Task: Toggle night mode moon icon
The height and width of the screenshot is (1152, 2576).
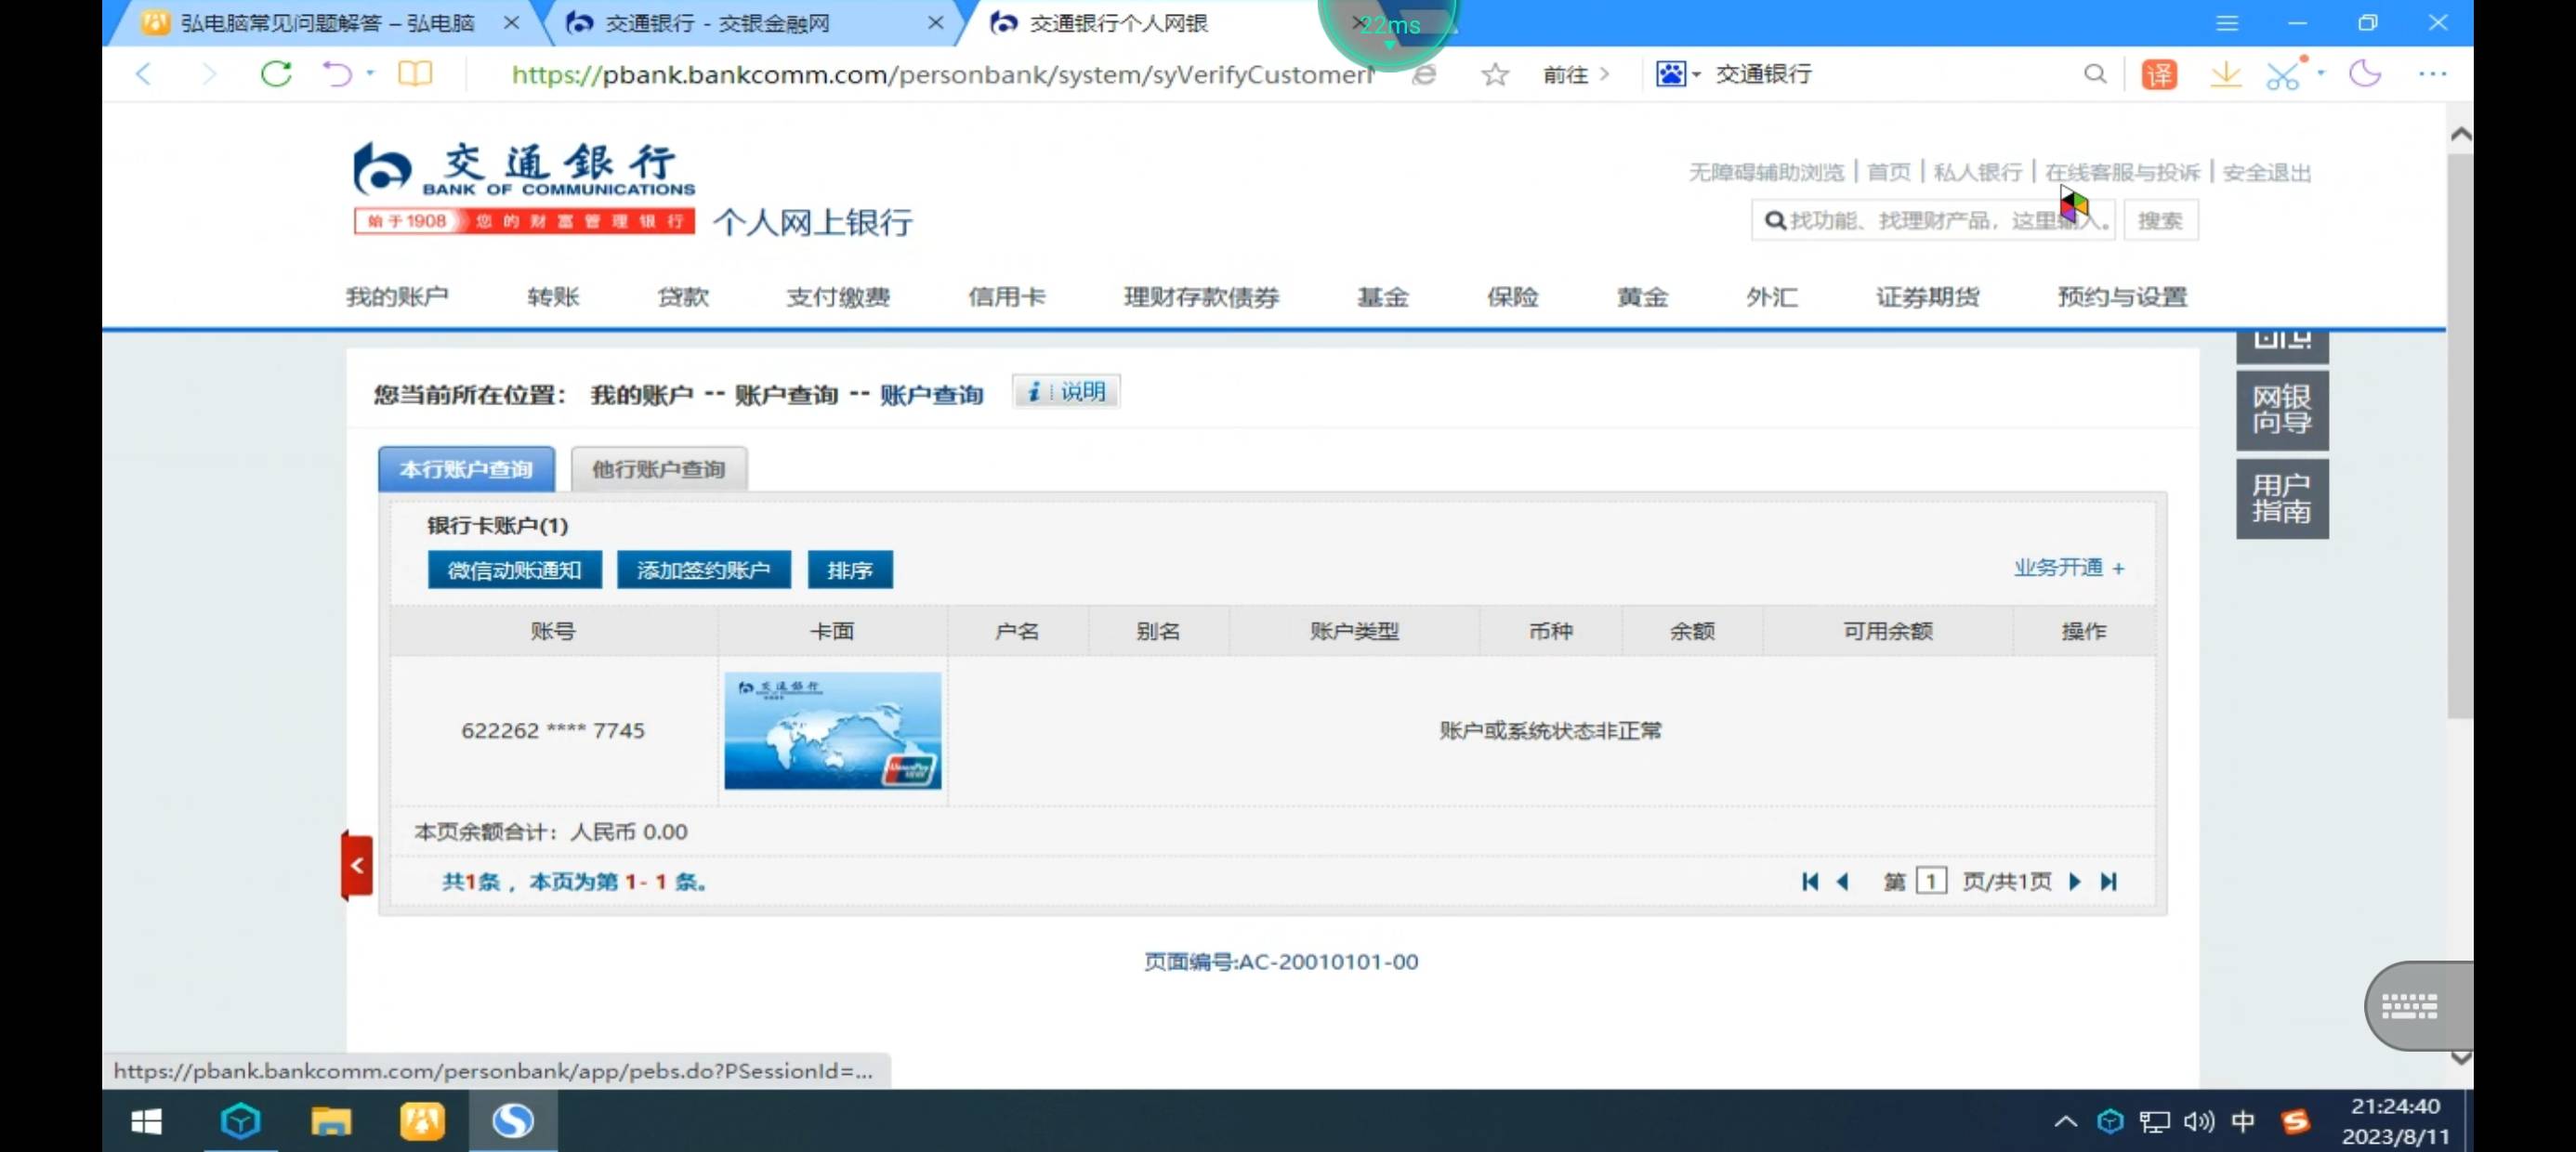Action: click(x=2366, y=73)
